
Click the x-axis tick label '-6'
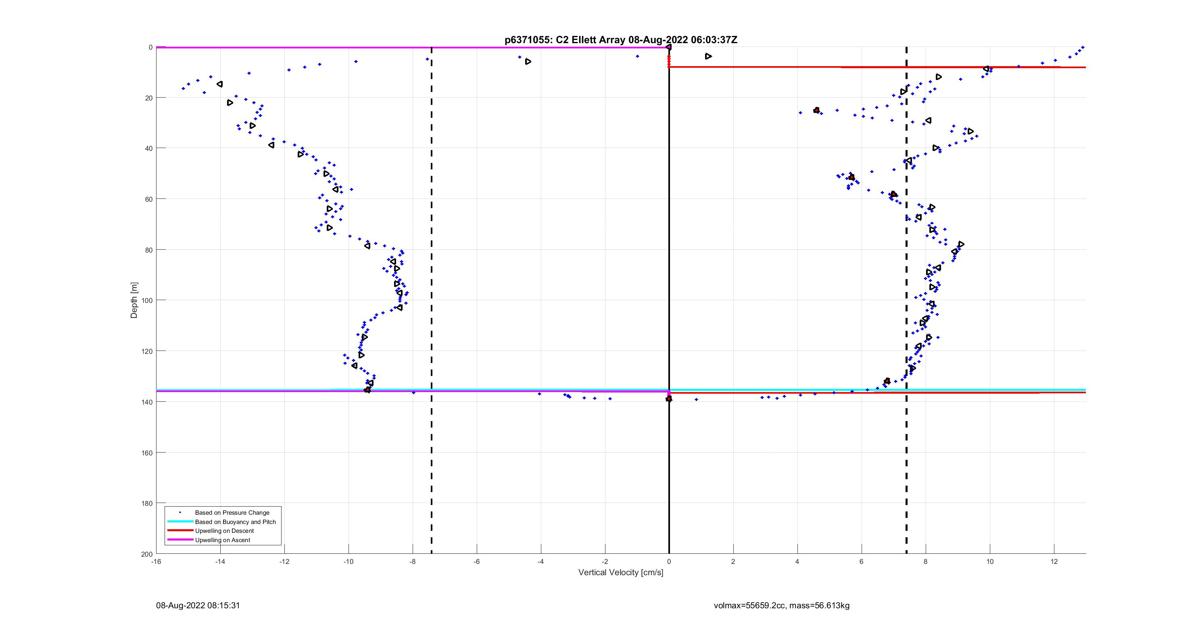(476, 562)
